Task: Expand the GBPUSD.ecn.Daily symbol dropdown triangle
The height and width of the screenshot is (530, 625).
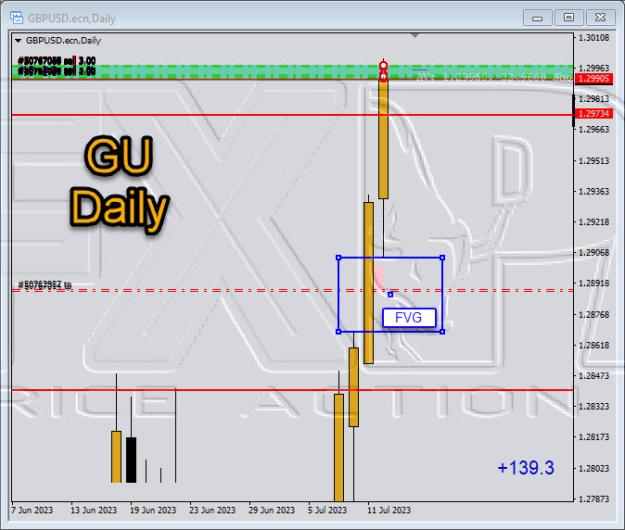Action: point(18,41)
